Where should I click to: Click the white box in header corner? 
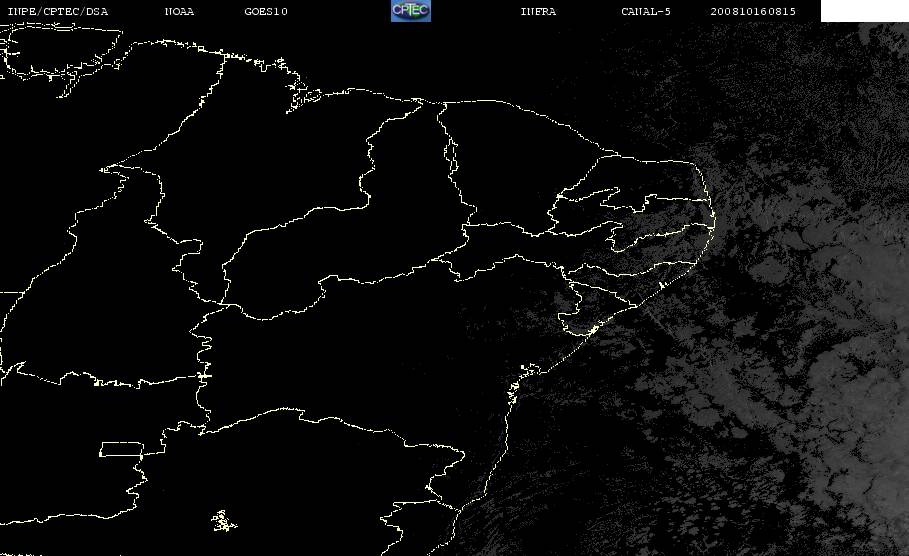(x=865, y=11)
